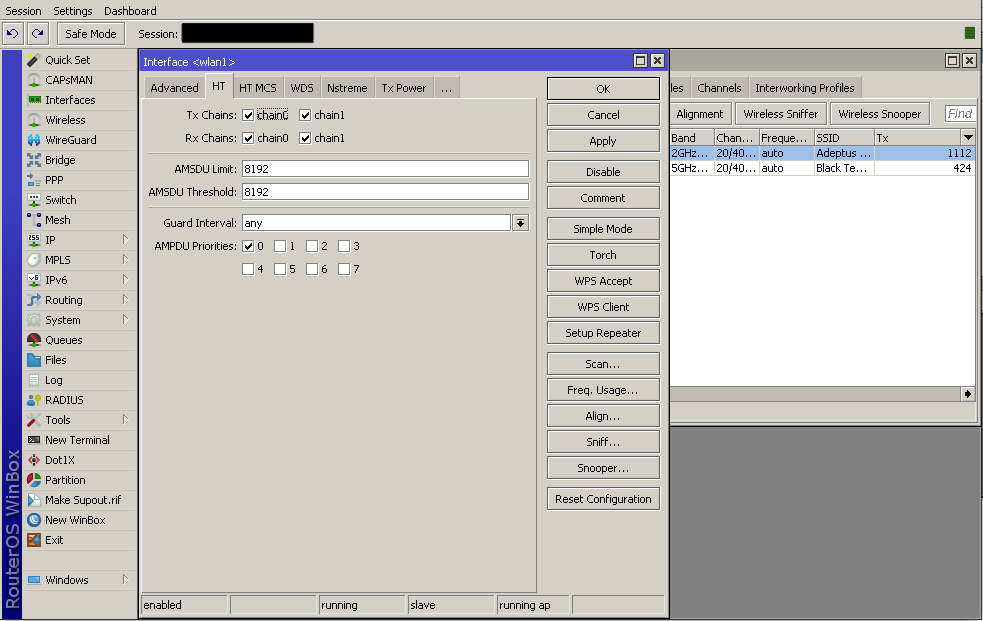Image resolution: width=983 pixels, height=621 pixels.
Task: Click the AMSDU Limit input field
Action: click(x=385, y=169)
